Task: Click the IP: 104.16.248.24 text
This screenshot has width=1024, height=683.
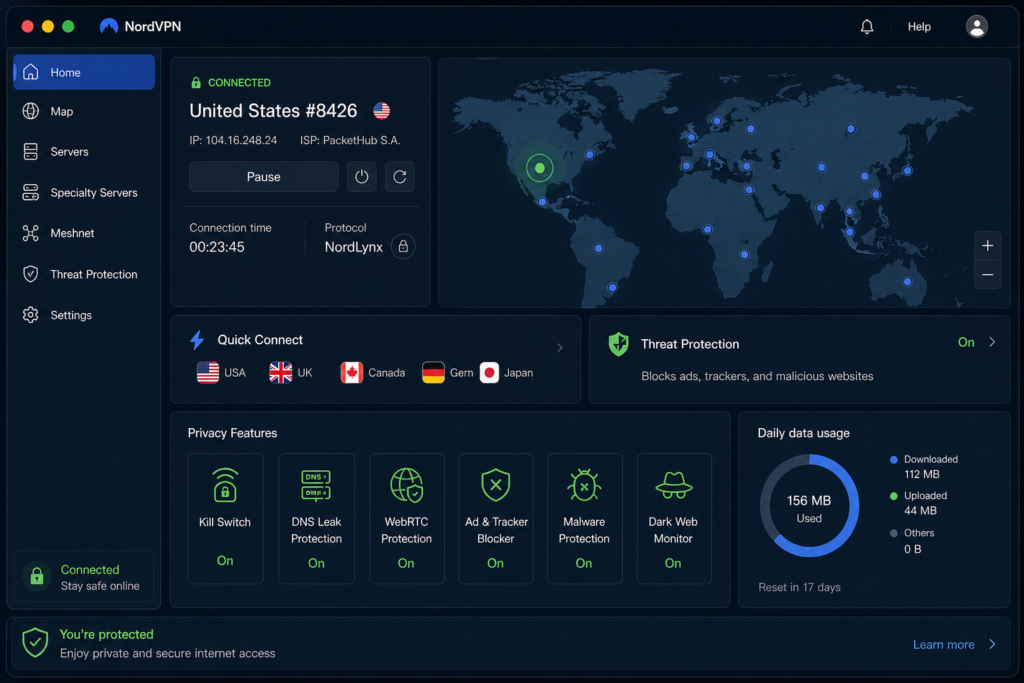Action: 233,140
